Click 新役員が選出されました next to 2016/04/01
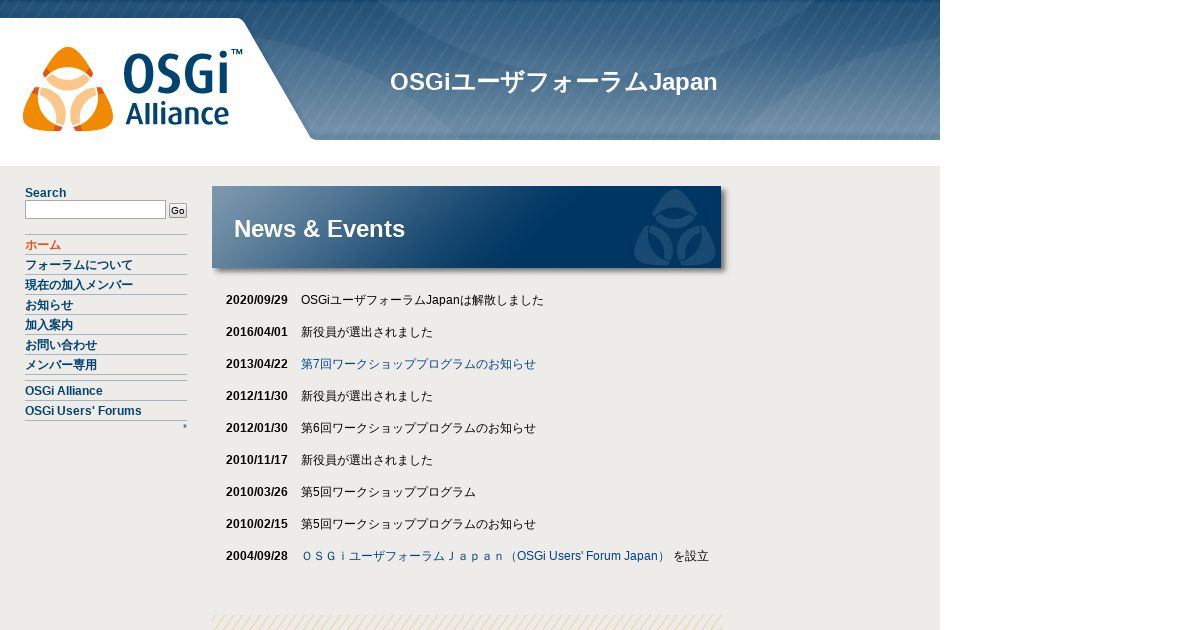1200x630 pixels. 367,332
